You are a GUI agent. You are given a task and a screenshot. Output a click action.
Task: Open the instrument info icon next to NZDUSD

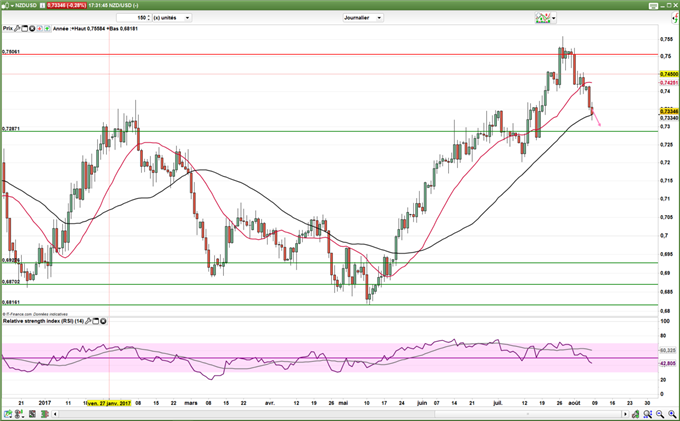point(42,5)
